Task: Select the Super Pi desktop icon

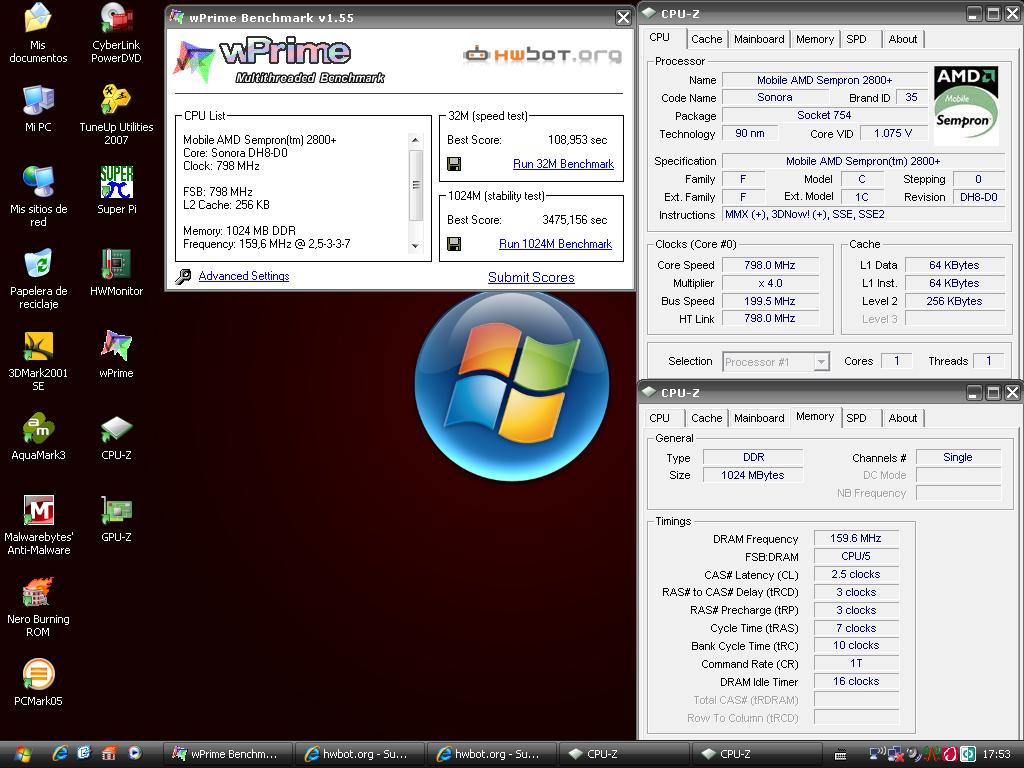Action: pos(116,191)
